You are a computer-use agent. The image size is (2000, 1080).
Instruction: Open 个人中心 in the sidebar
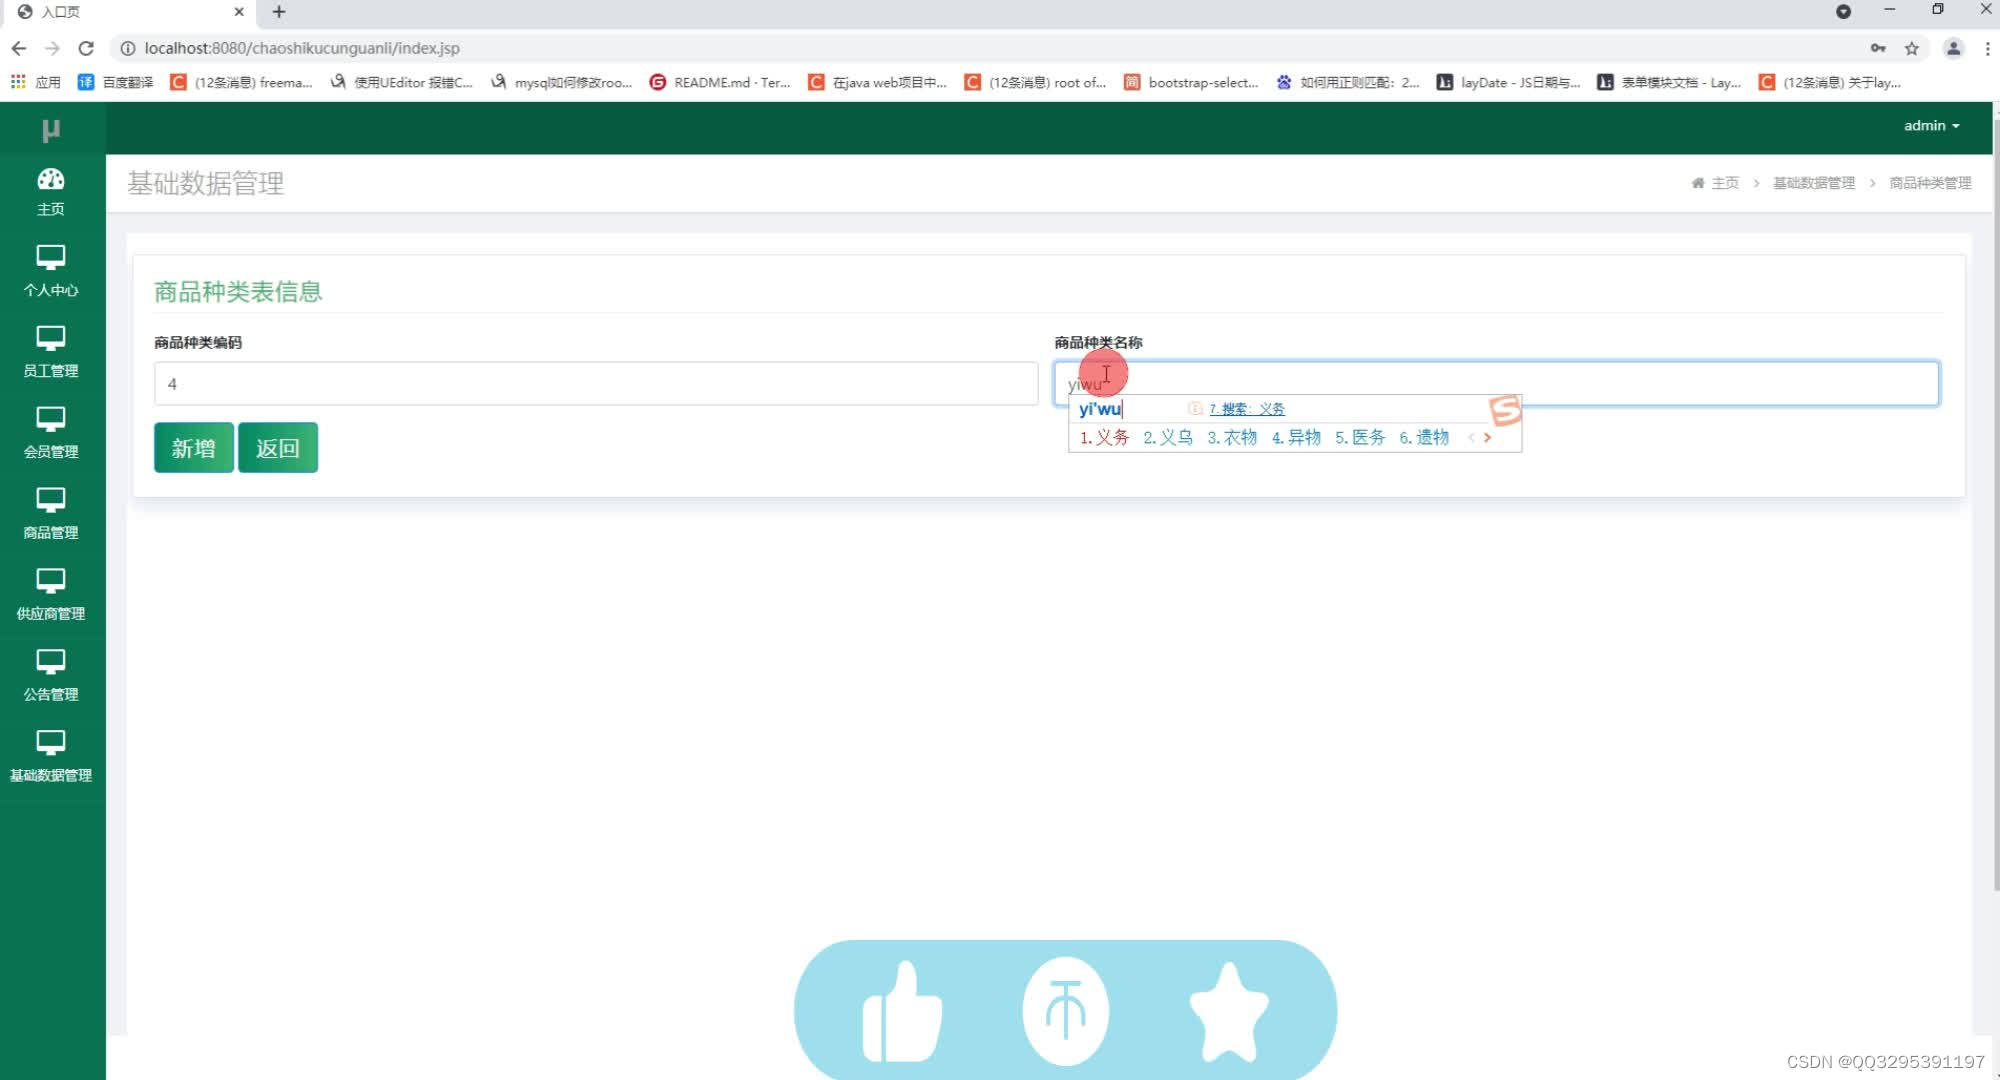click(x=51, y=271)
